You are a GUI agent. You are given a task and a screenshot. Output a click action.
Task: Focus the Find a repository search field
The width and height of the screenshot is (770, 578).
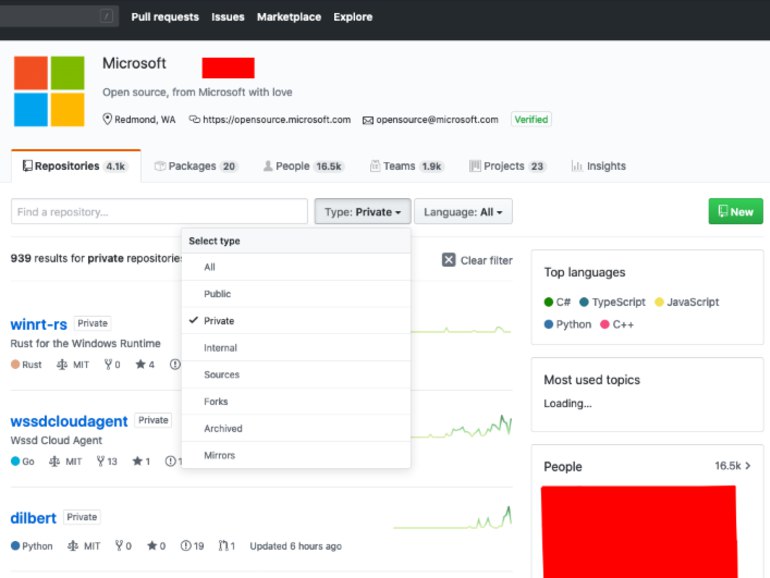click(159, 212)
